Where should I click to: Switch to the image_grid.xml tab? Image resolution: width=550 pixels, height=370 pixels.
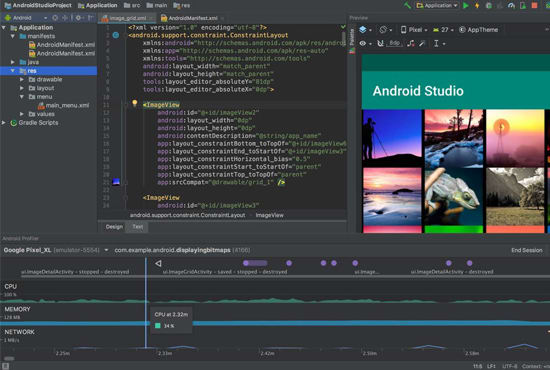point(128,18)
